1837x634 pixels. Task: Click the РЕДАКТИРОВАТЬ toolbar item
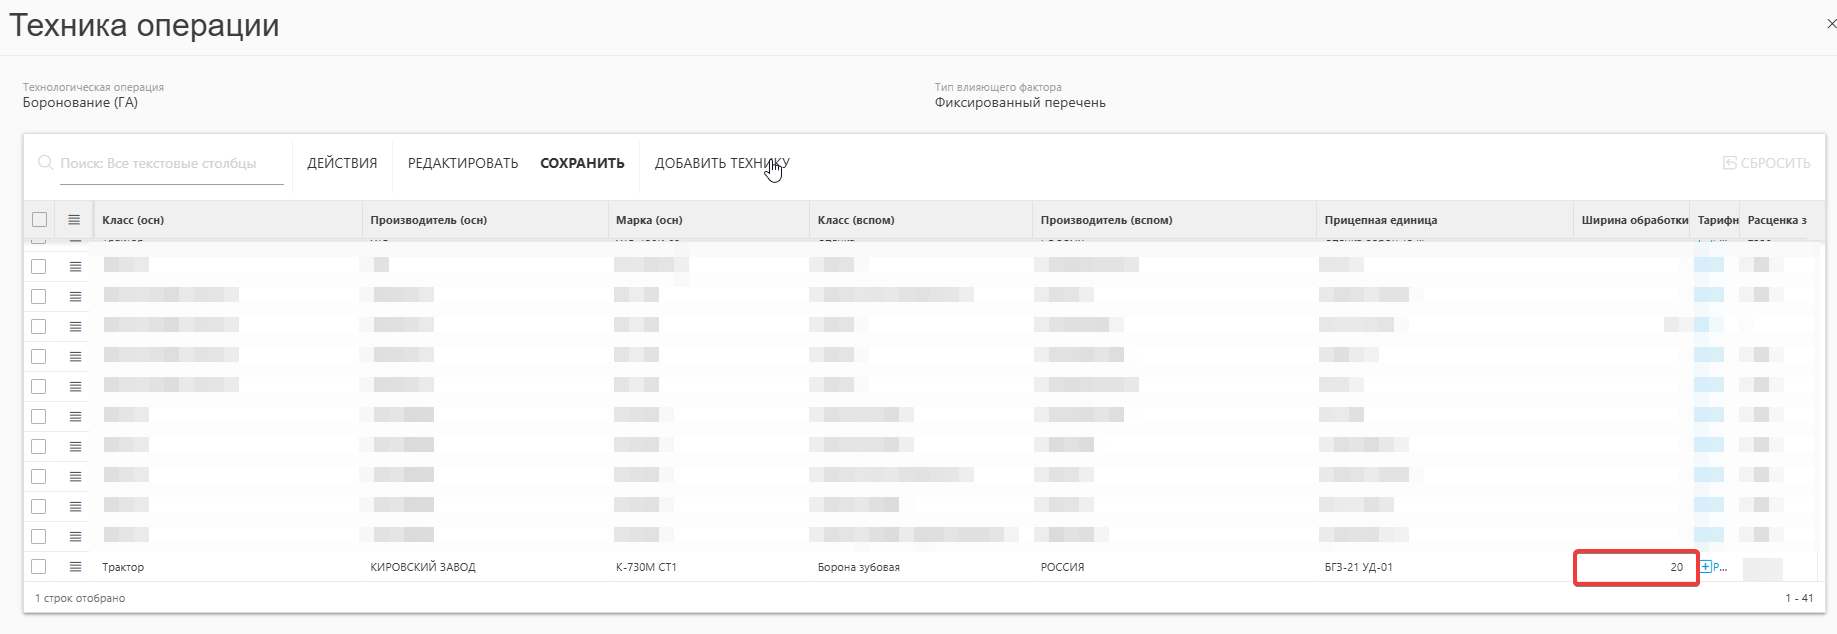[463, 163]
